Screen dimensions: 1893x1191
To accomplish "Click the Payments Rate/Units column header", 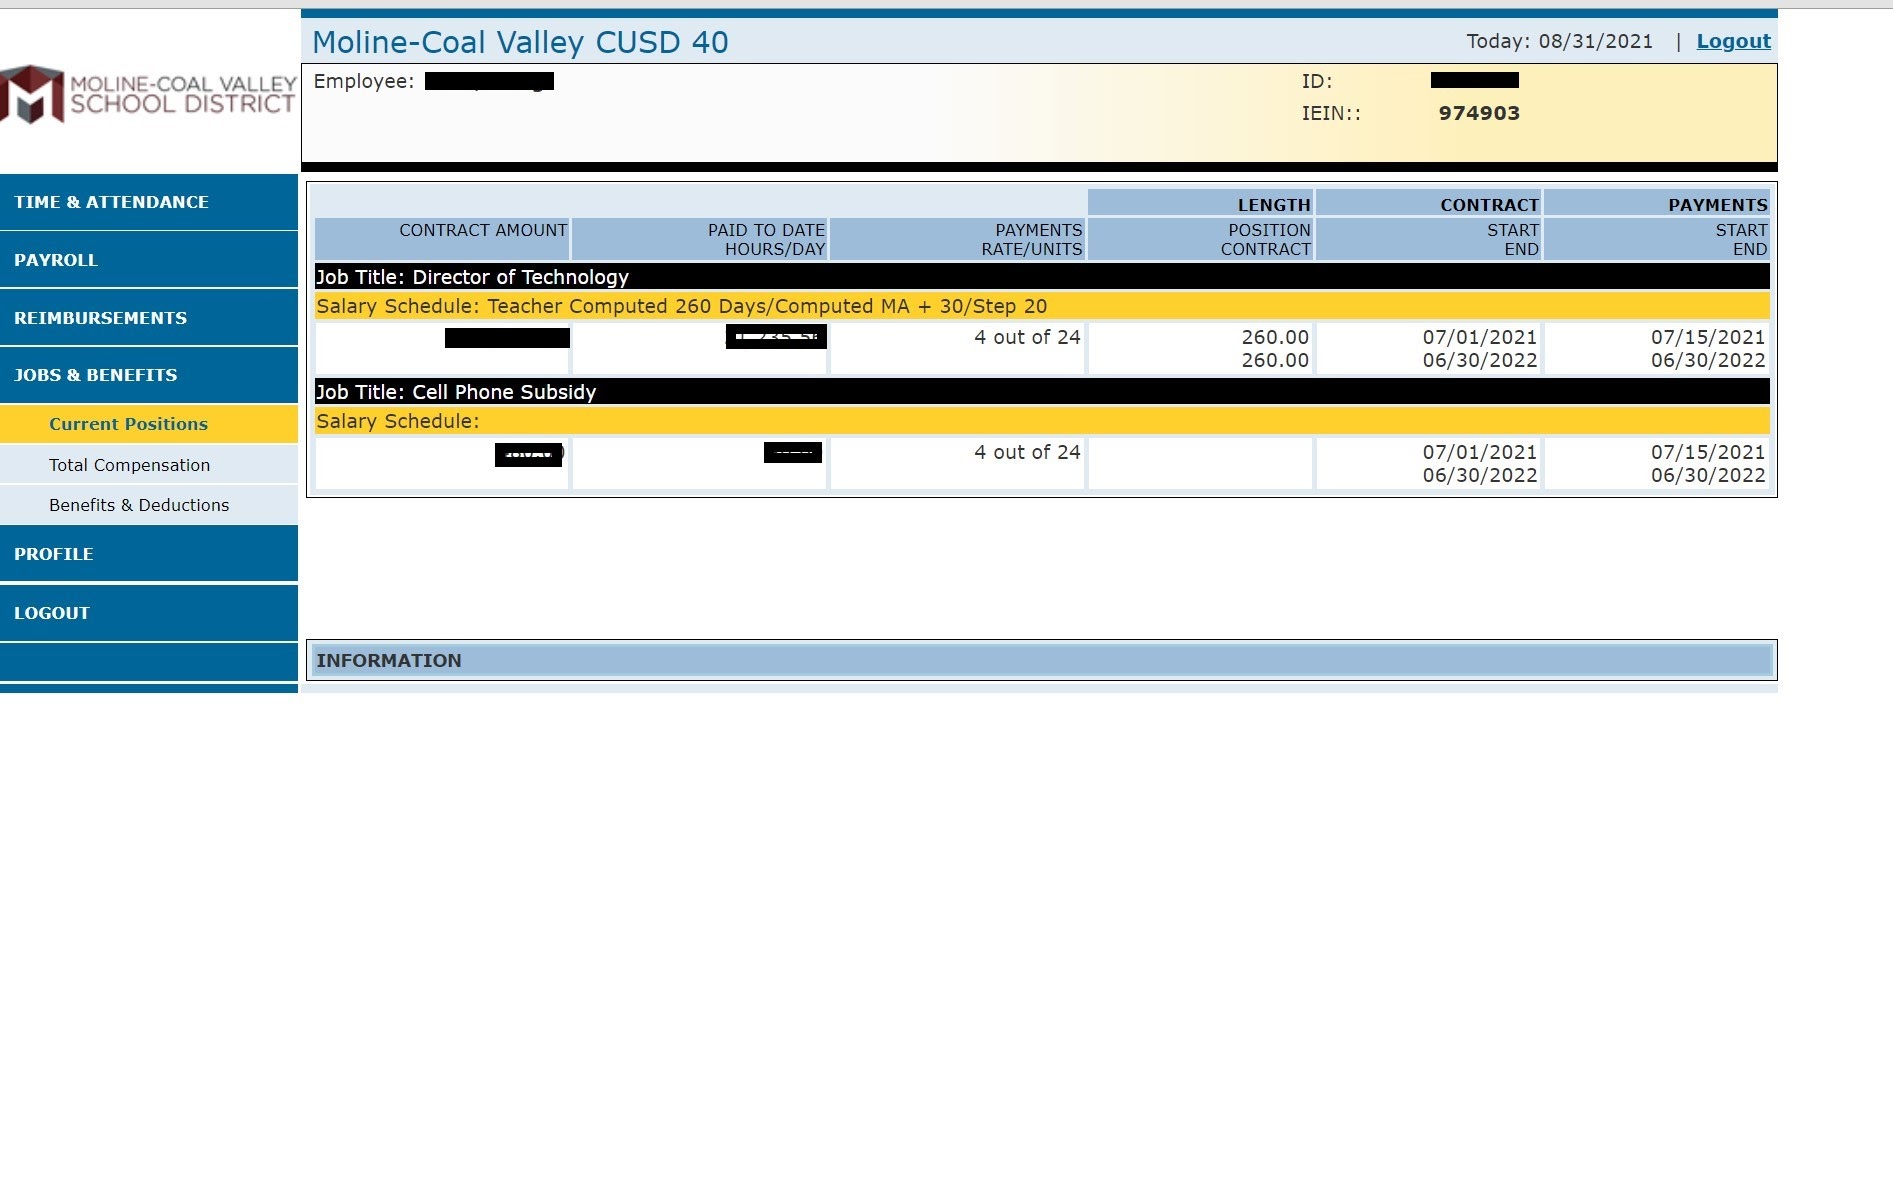I will click(1031, 240).
